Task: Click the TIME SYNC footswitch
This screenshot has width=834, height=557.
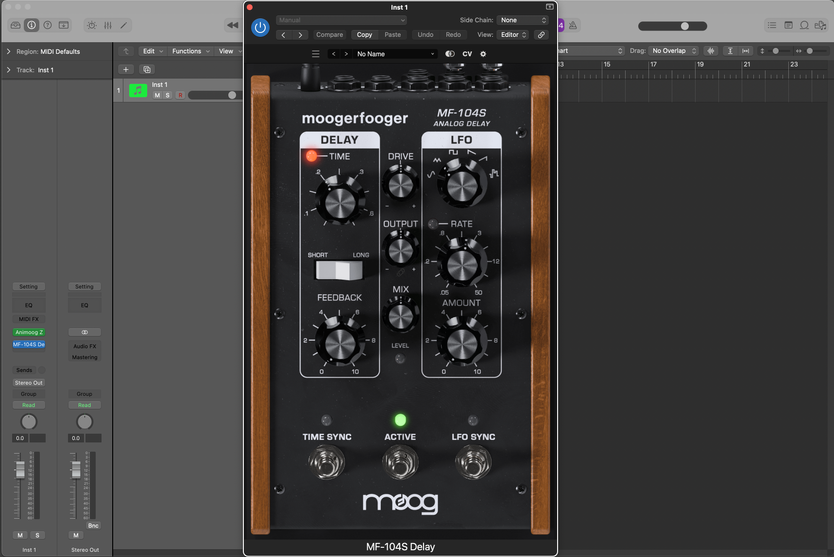Action: pos(326,462)
